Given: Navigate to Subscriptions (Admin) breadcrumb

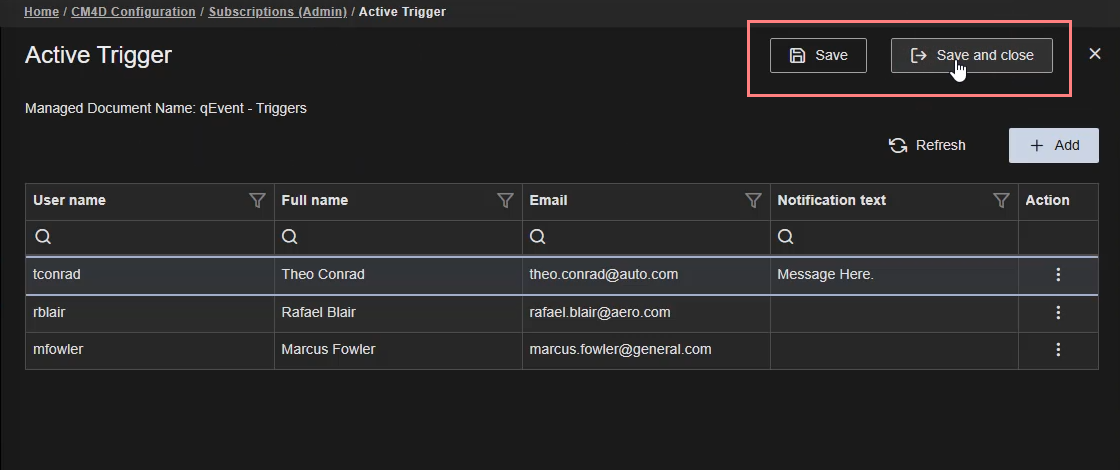Looking at the screenshot, I should [x=277, y=12].
